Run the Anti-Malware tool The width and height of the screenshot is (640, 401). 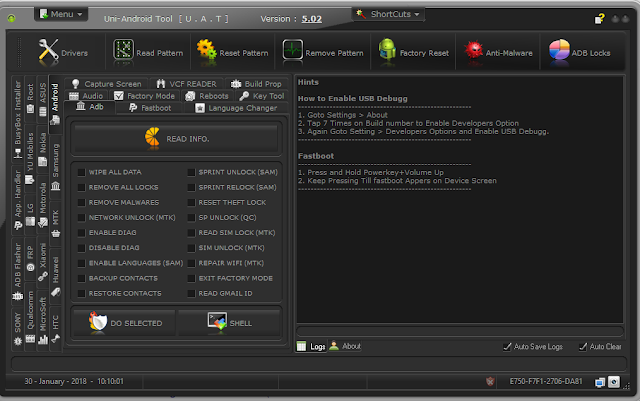point(498,53)
